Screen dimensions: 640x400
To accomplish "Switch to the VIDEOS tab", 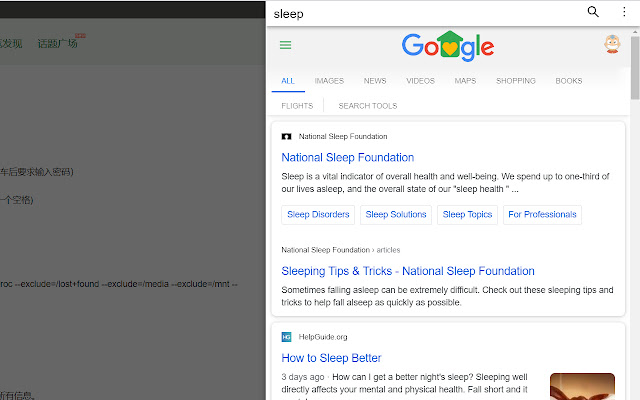I will tap(420, 81).
